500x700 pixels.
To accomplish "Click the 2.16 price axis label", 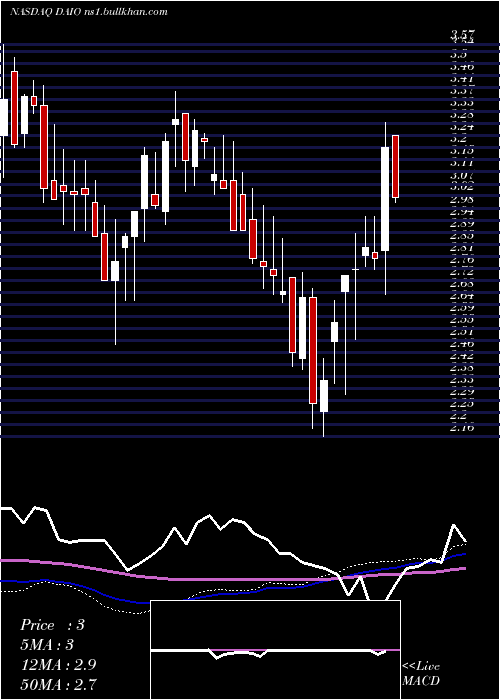I will [x=463, y=428].
